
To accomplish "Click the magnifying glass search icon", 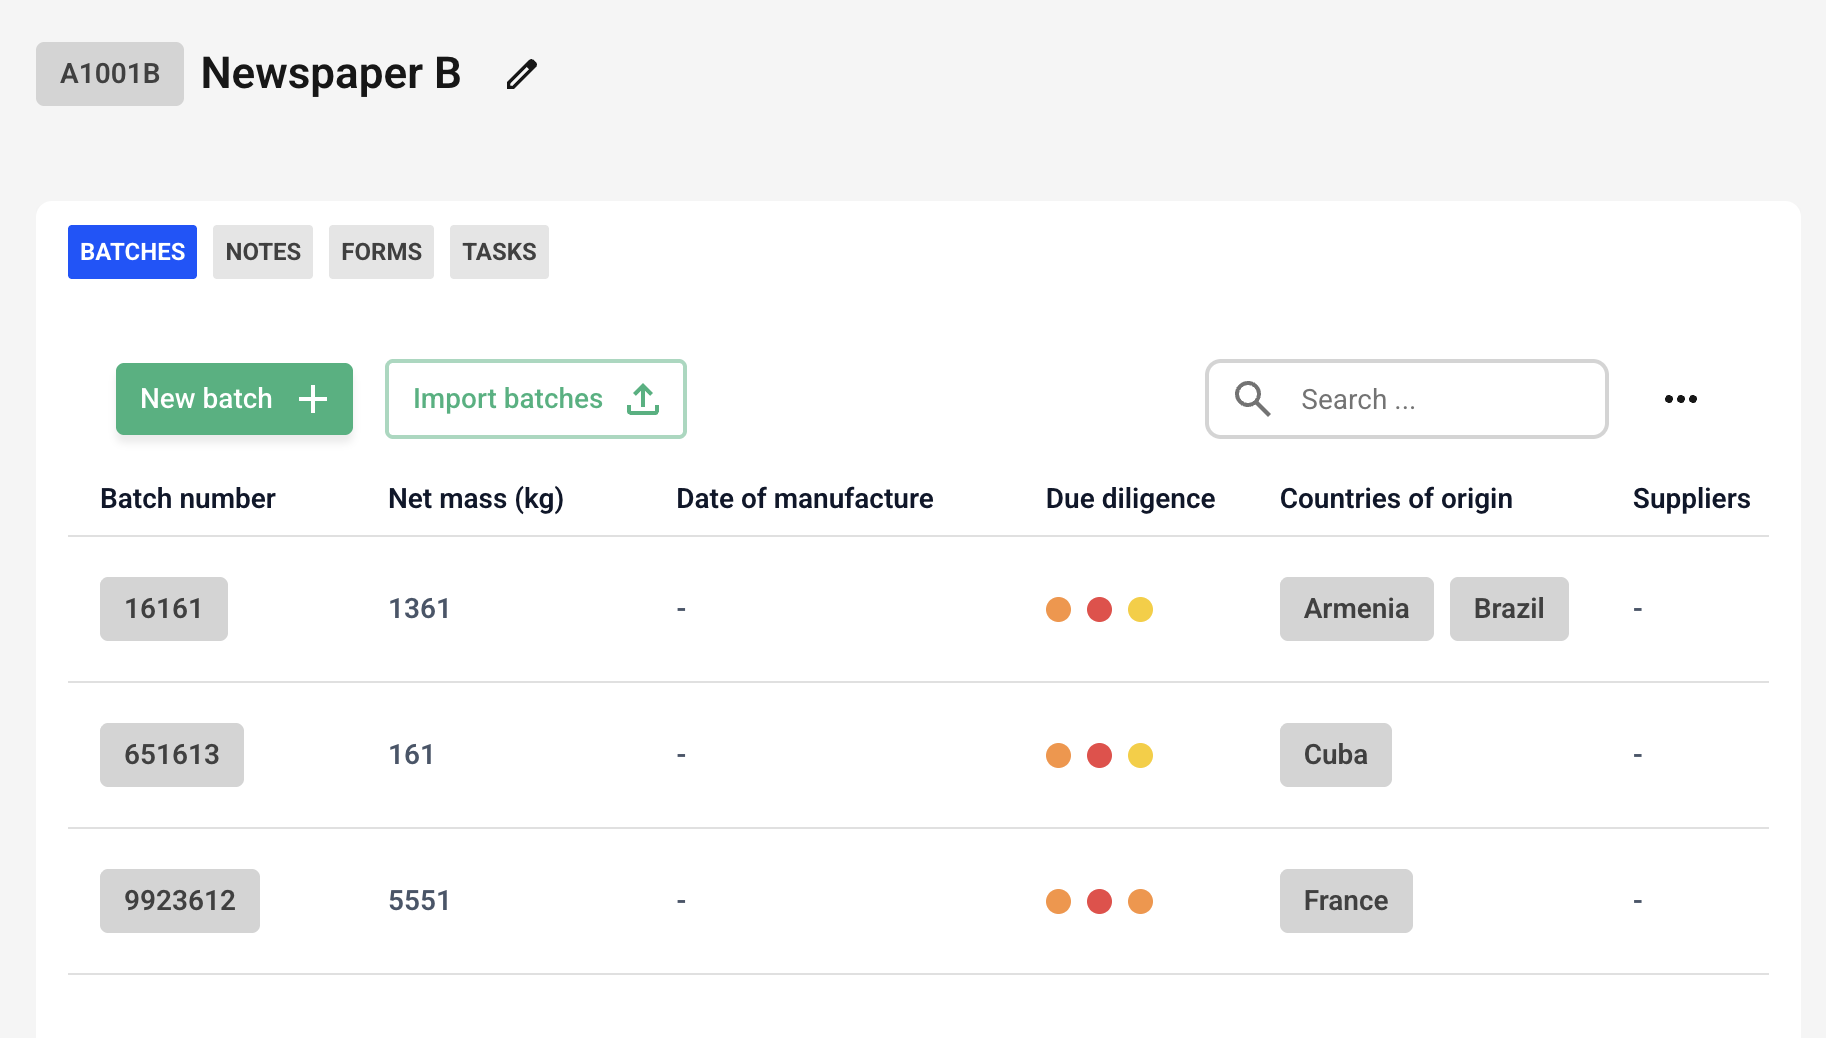I will (1252, 399).
